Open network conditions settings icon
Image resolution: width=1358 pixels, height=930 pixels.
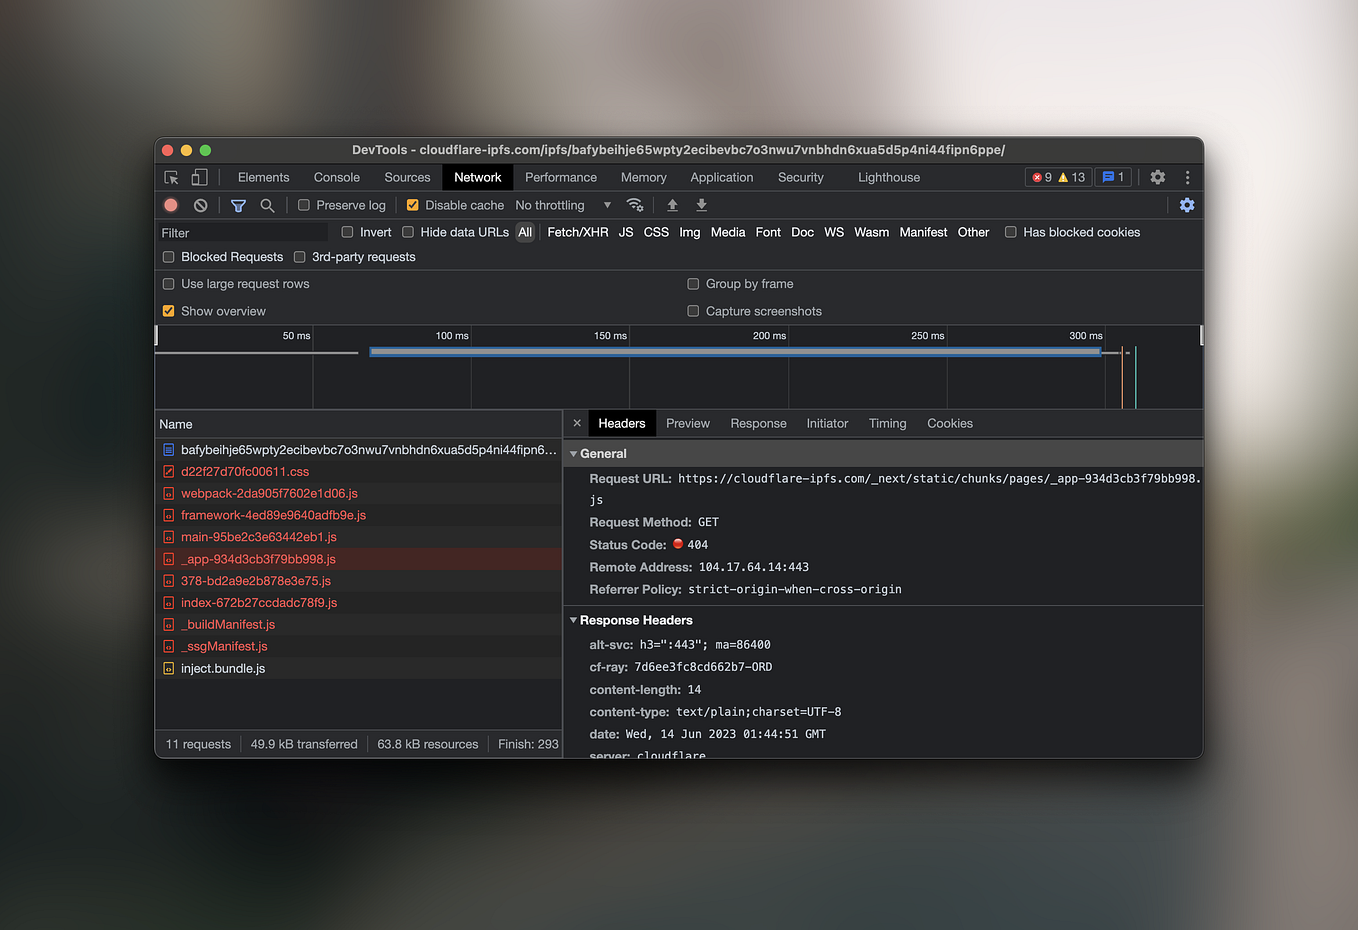point(635,205)
